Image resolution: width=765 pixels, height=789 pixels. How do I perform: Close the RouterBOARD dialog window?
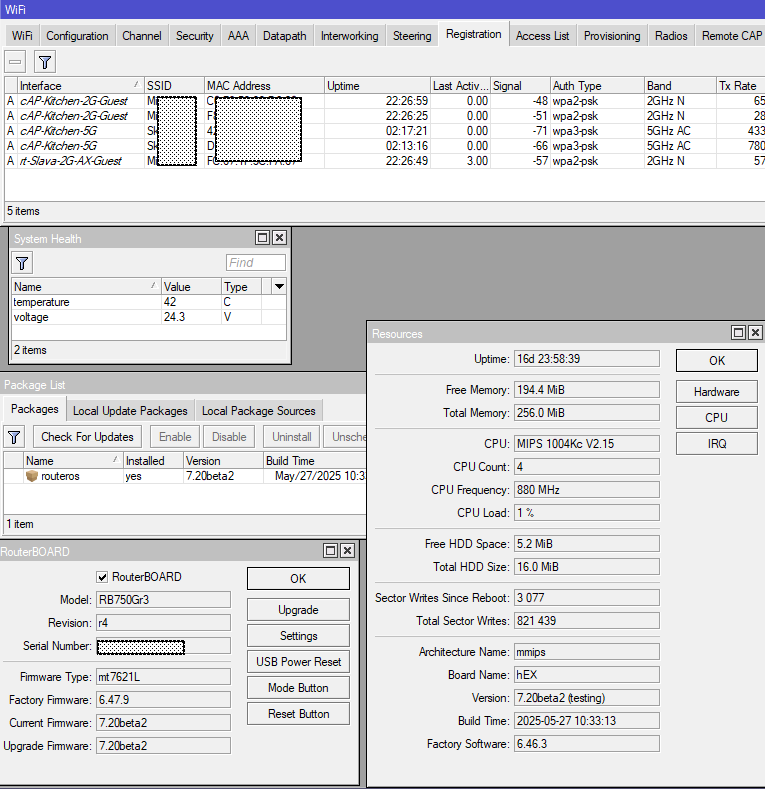pyautogui.click(x=347, y=551)
